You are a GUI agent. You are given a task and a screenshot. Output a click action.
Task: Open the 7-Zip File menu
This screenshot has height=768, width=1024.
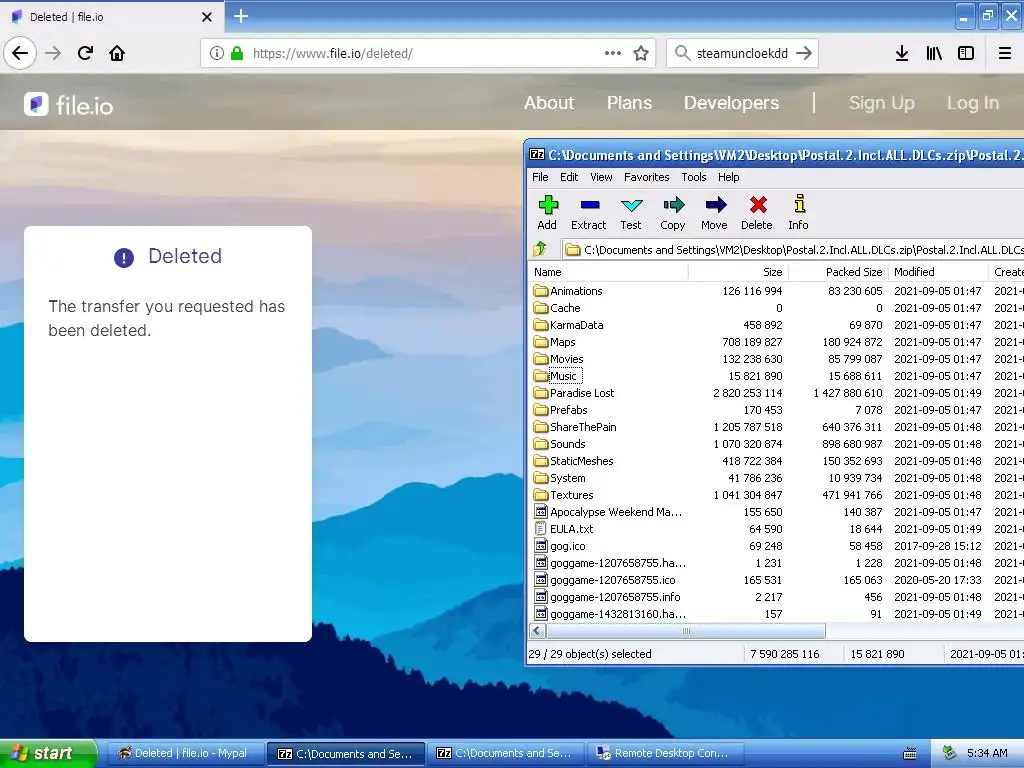(x=540, y=177)
